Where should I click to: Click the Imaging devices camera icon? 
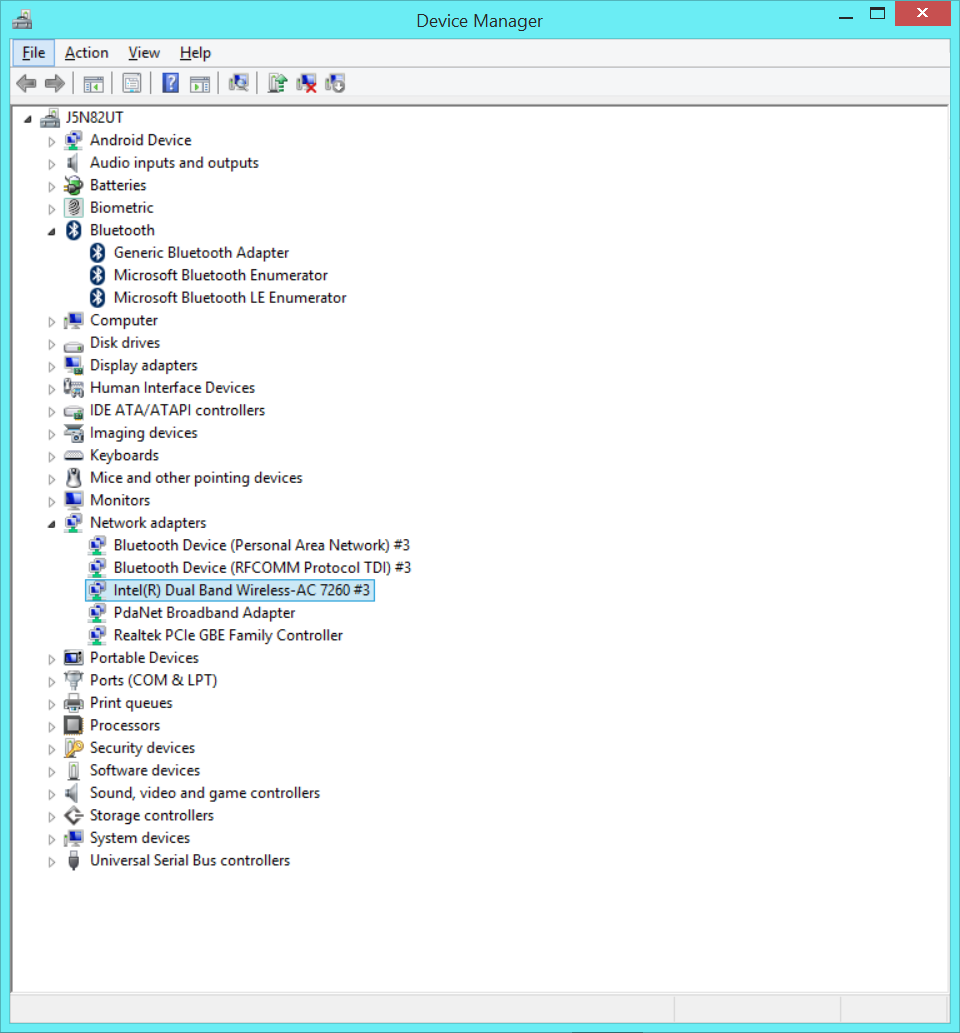74,433
